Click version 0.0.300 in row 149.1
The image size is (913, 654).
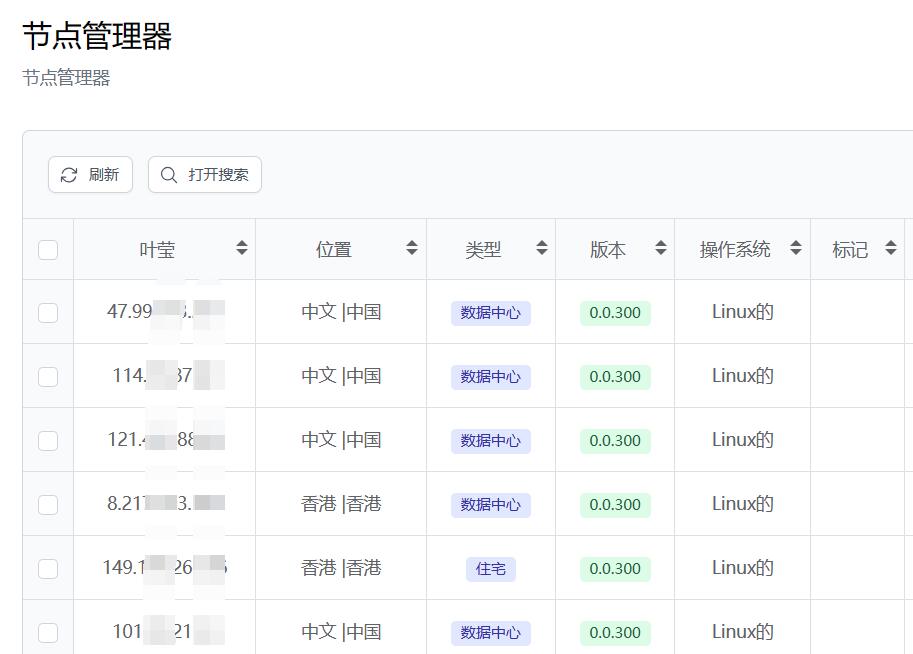tap(615, 569)
